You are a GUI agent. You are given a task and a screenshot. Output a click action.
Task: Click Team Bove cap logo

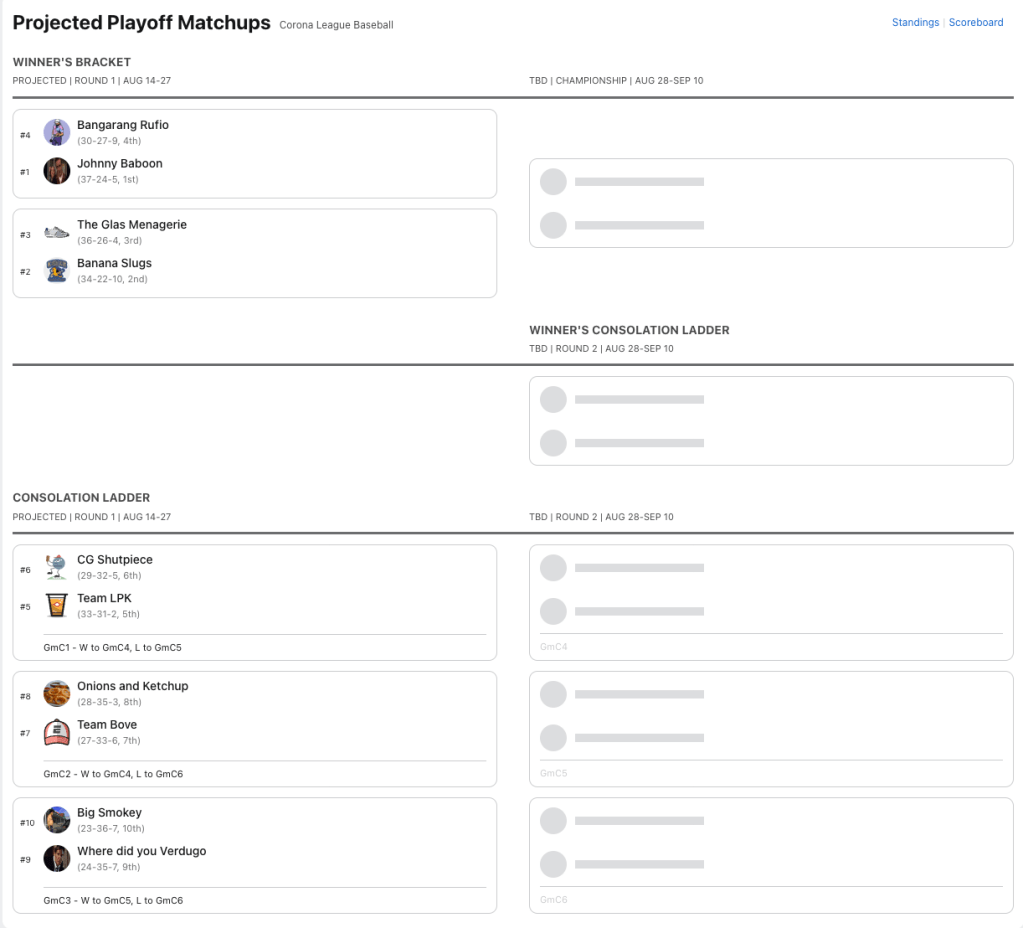(57, 733)
